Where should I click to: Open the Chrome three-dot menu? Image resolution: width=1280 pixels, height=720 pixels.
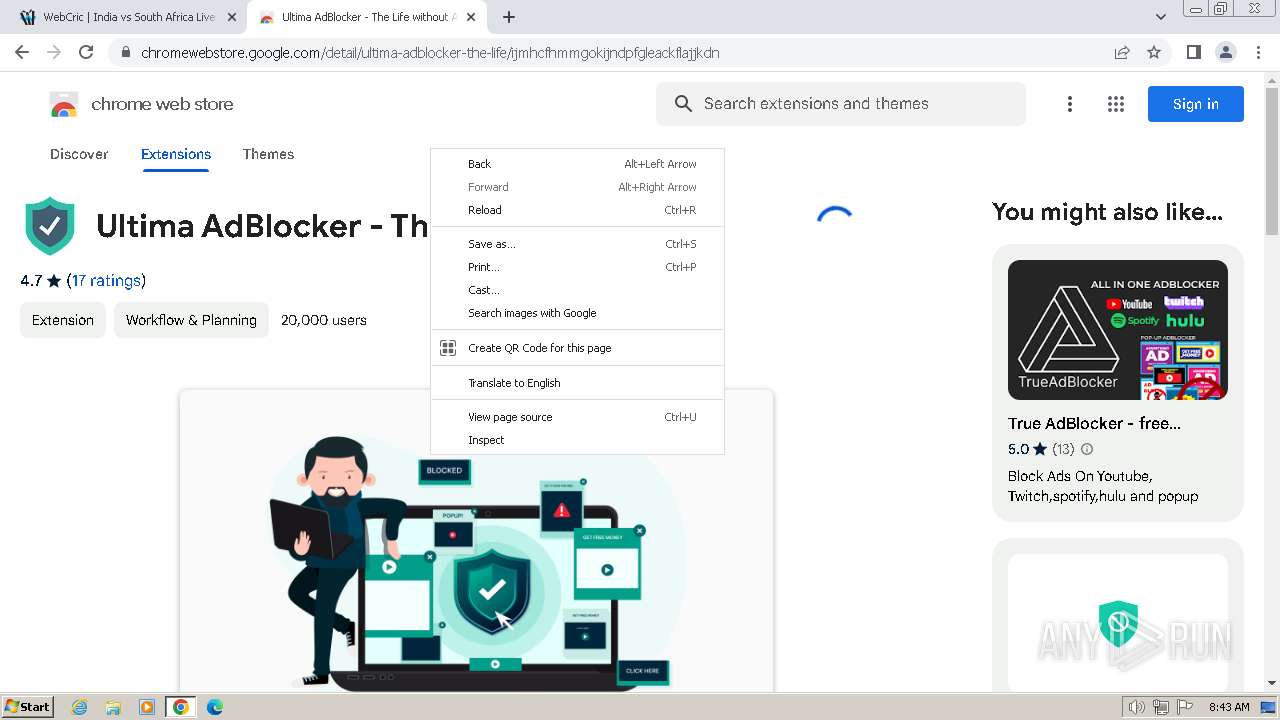tap(1258, 52)
